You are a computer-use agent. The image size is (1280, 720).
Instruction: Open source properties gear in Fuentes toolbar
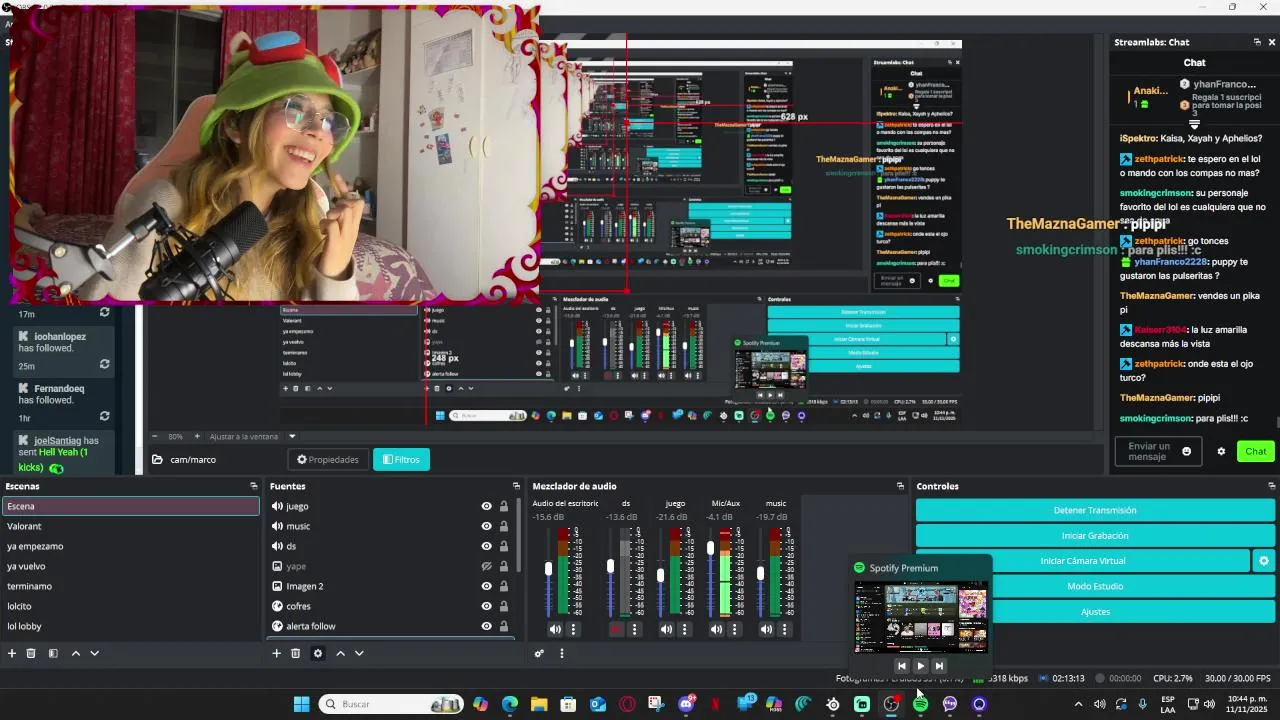point(318,653)
